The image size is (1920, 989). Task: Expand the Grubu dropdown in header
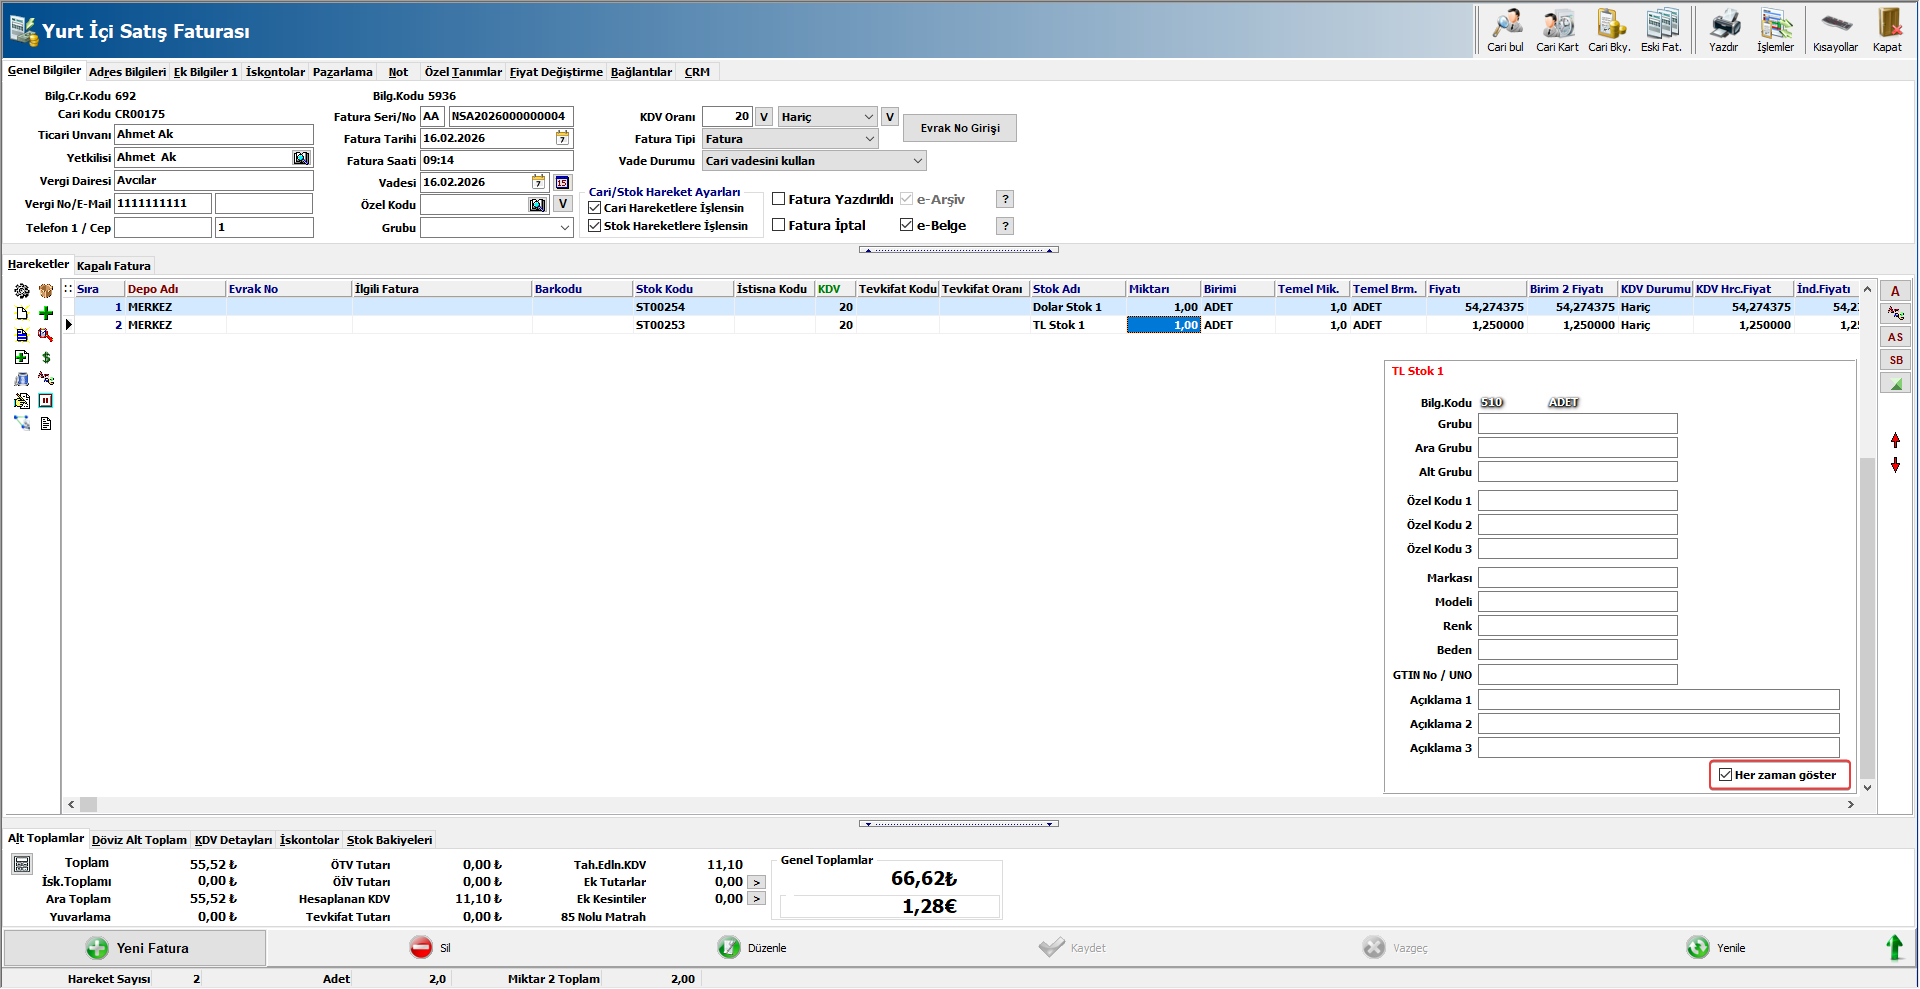(x=564, y=228)
